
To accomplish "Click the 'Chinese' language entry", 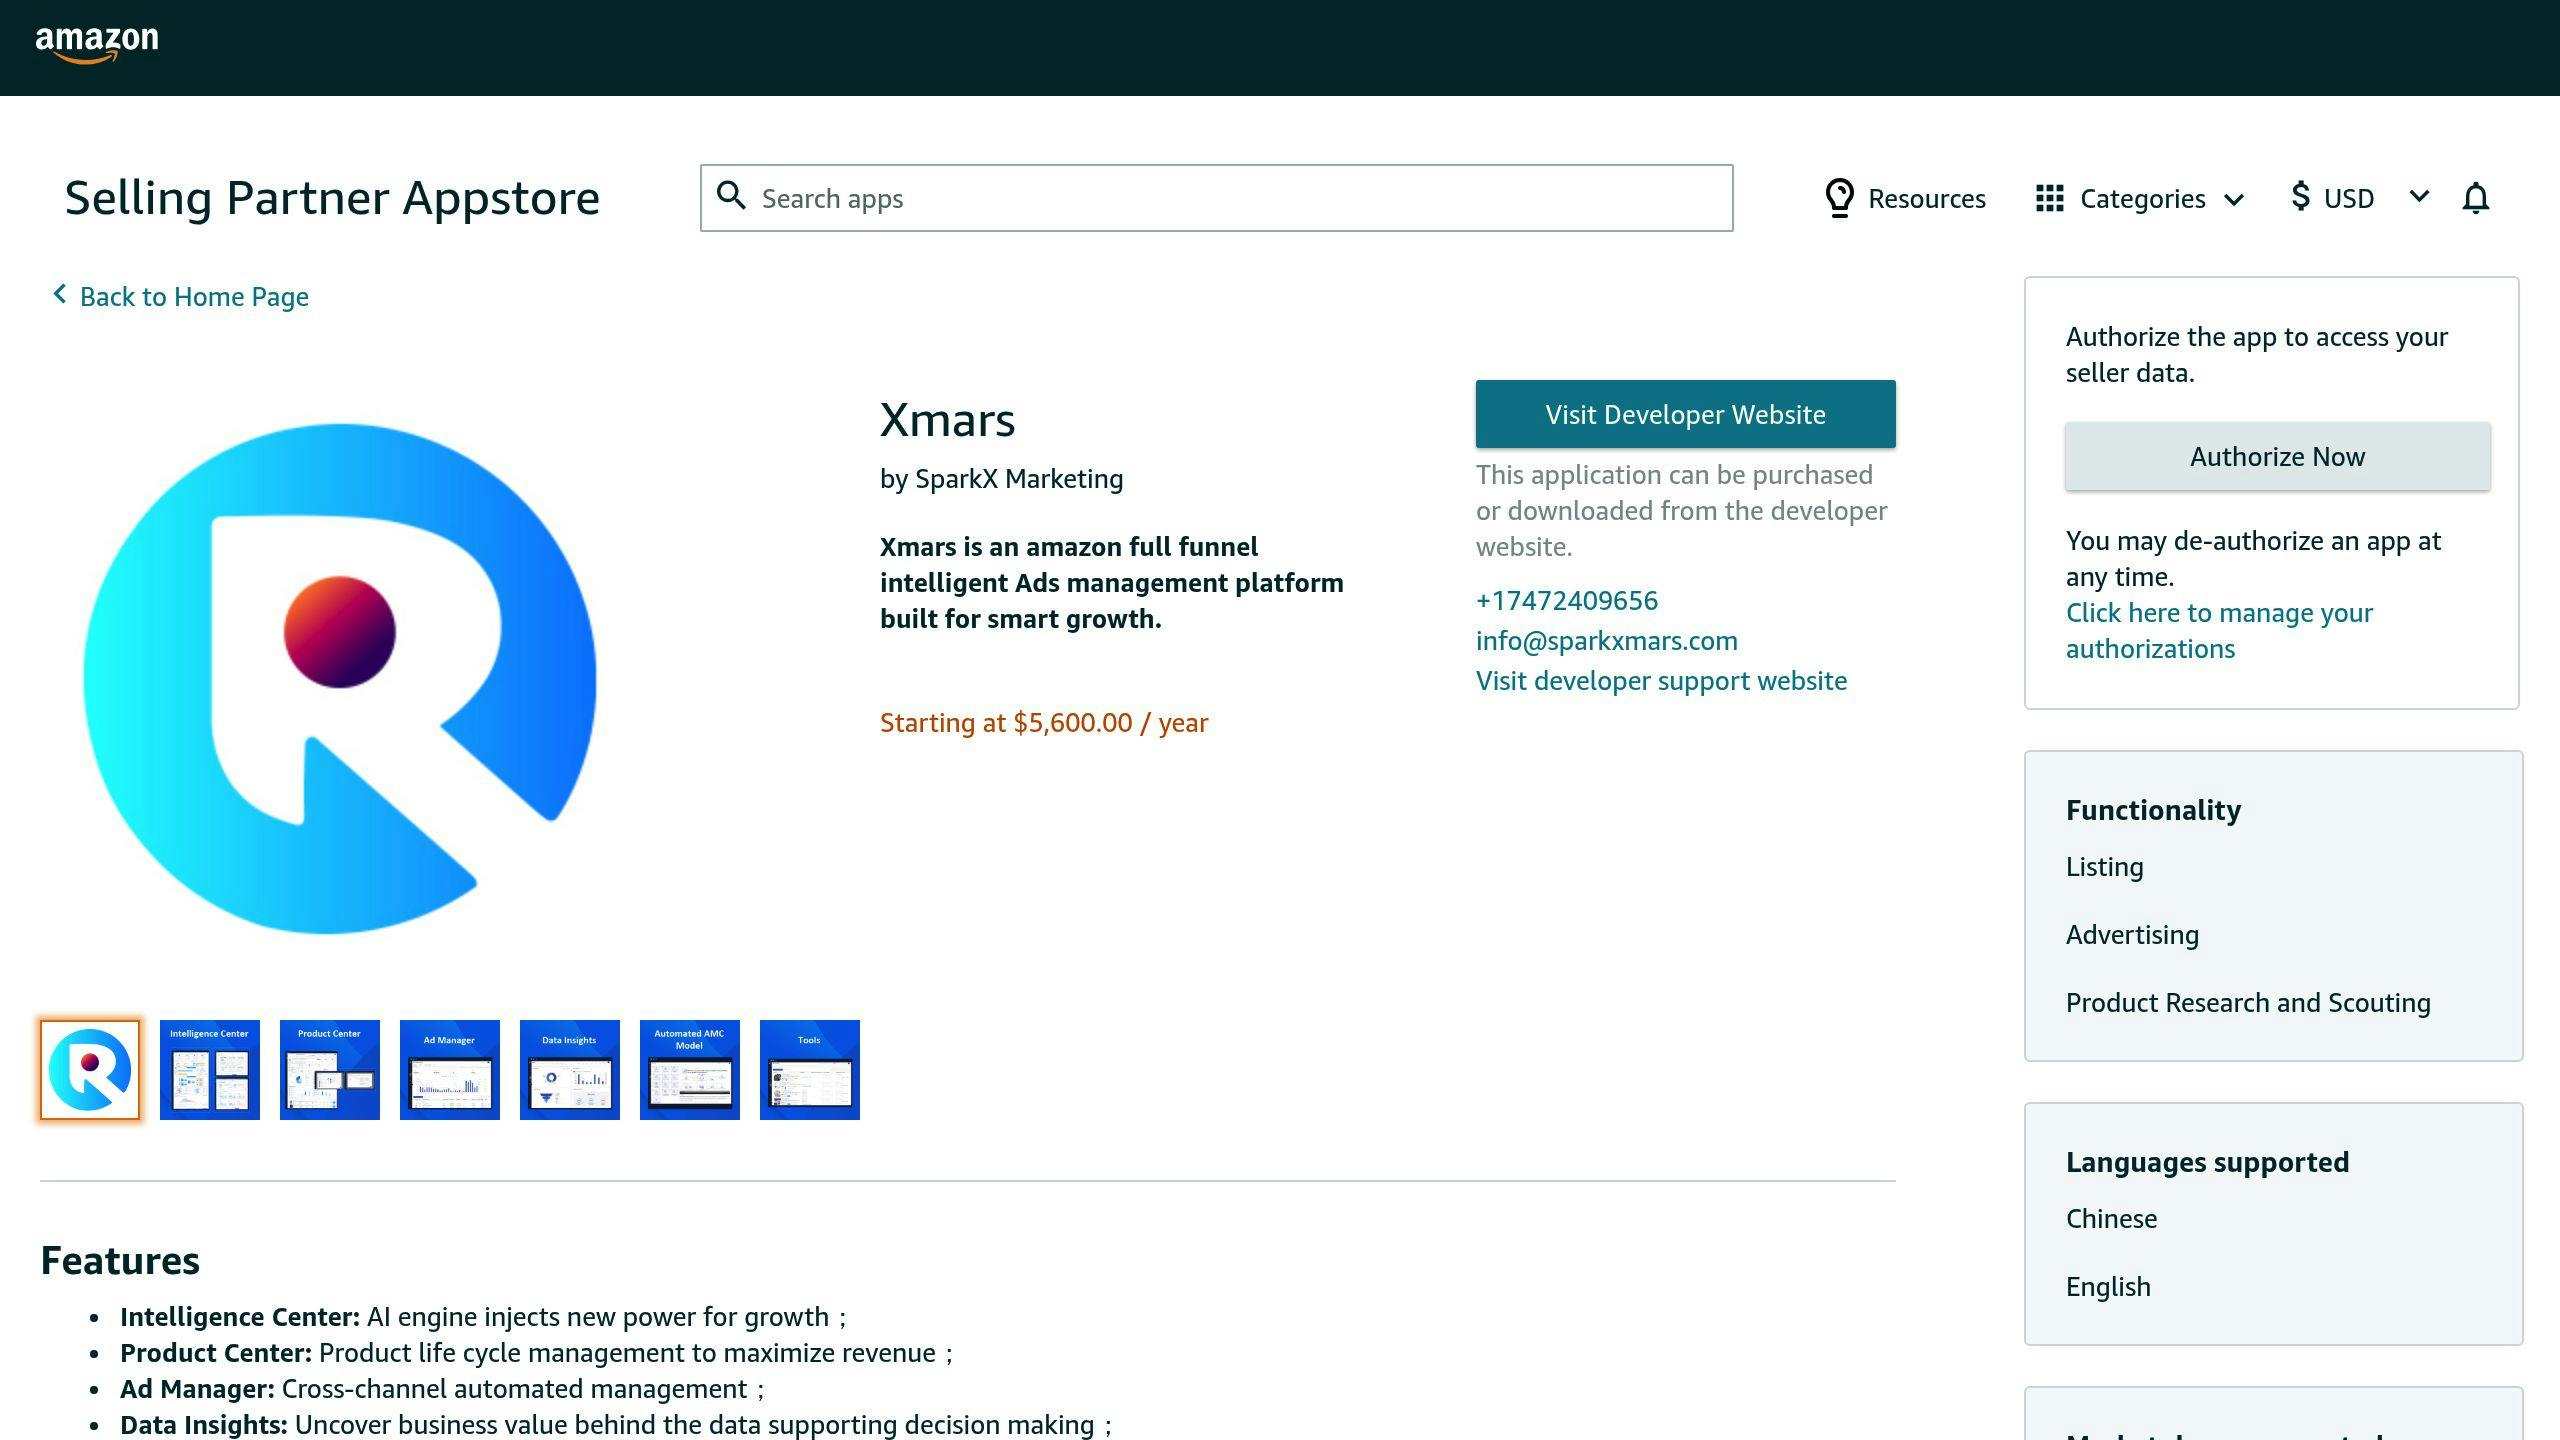I will pyautogui.click(x=2111, y=1219).
